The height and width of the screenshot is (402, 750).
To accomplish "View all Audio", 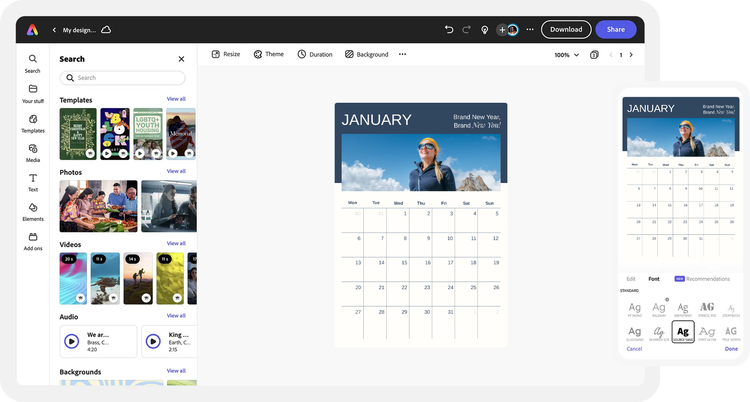I will [x=176, y=315].
